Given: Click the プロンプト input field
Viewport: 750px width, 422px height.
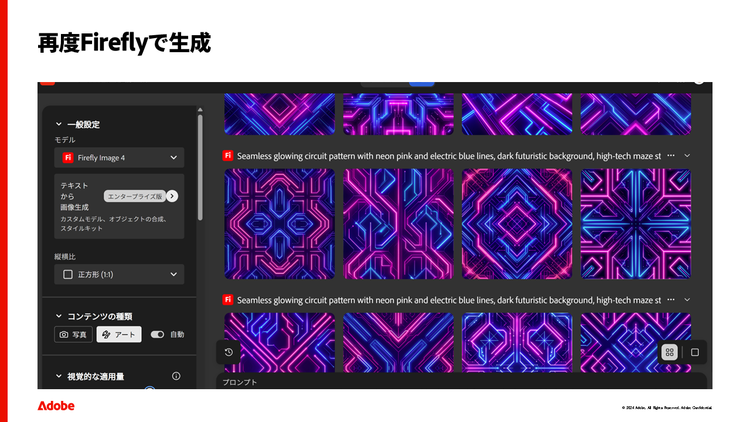Looking at the screenshot, I should (x=462, y=381).
